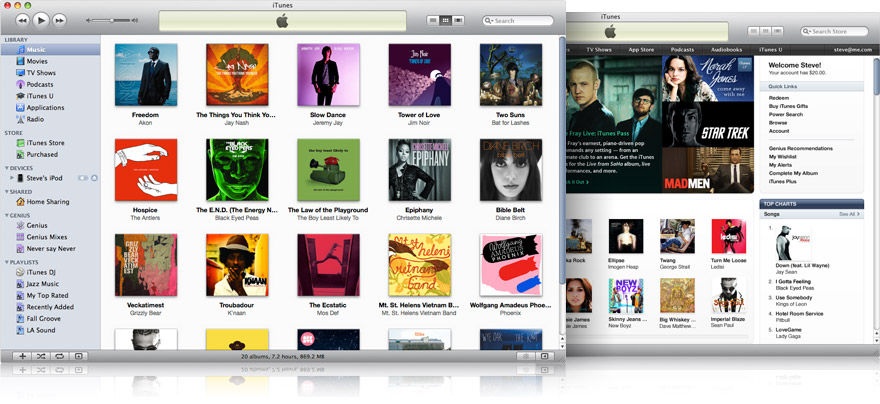Open the Audiobooks tab in the store window
880x404 pixels.
pos(726,50)
